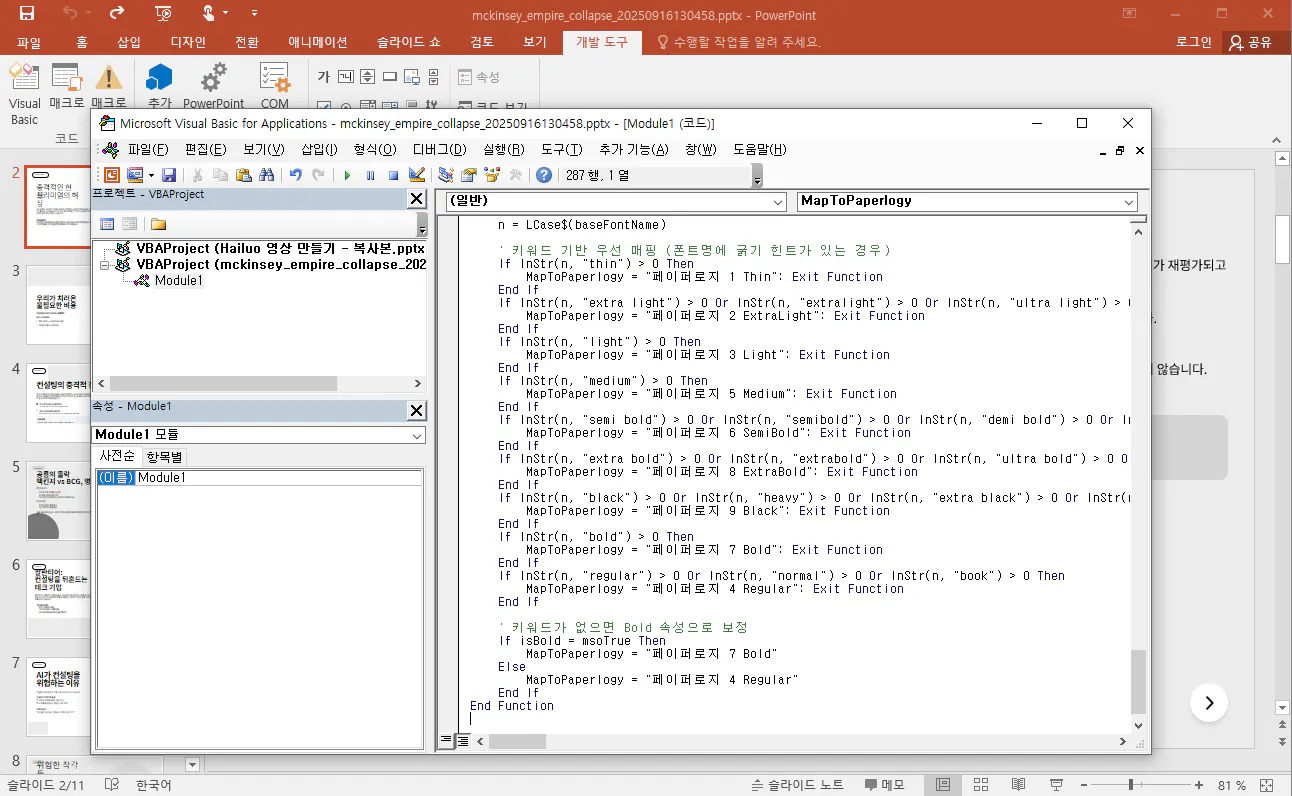
Task: Switch to View Code in the Project pane
Action: click(107, 224)
